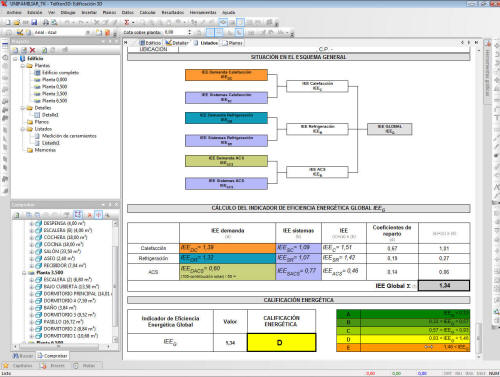Image resolution: width=500 pixels, height=377 pixels.
Task: Click the highlighted frame-select icon in Comprobar toolbar
Action: click(x=78, y=215)
